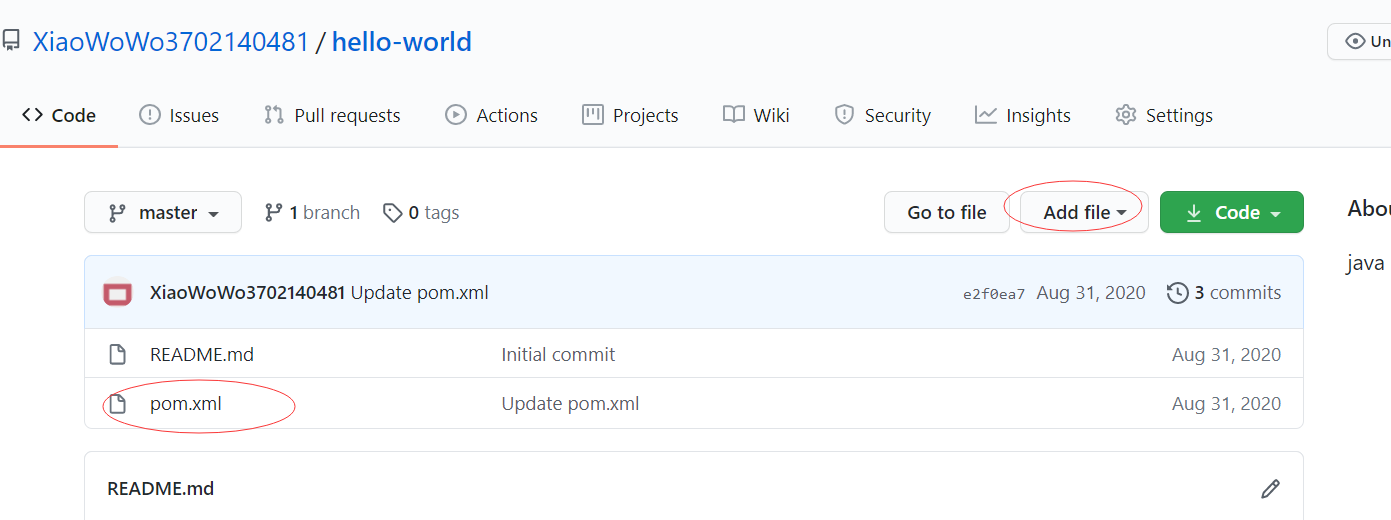Click the tags label icon
Image resolution: width=1391 pixels, height=520 pixels.
point(393,213)
